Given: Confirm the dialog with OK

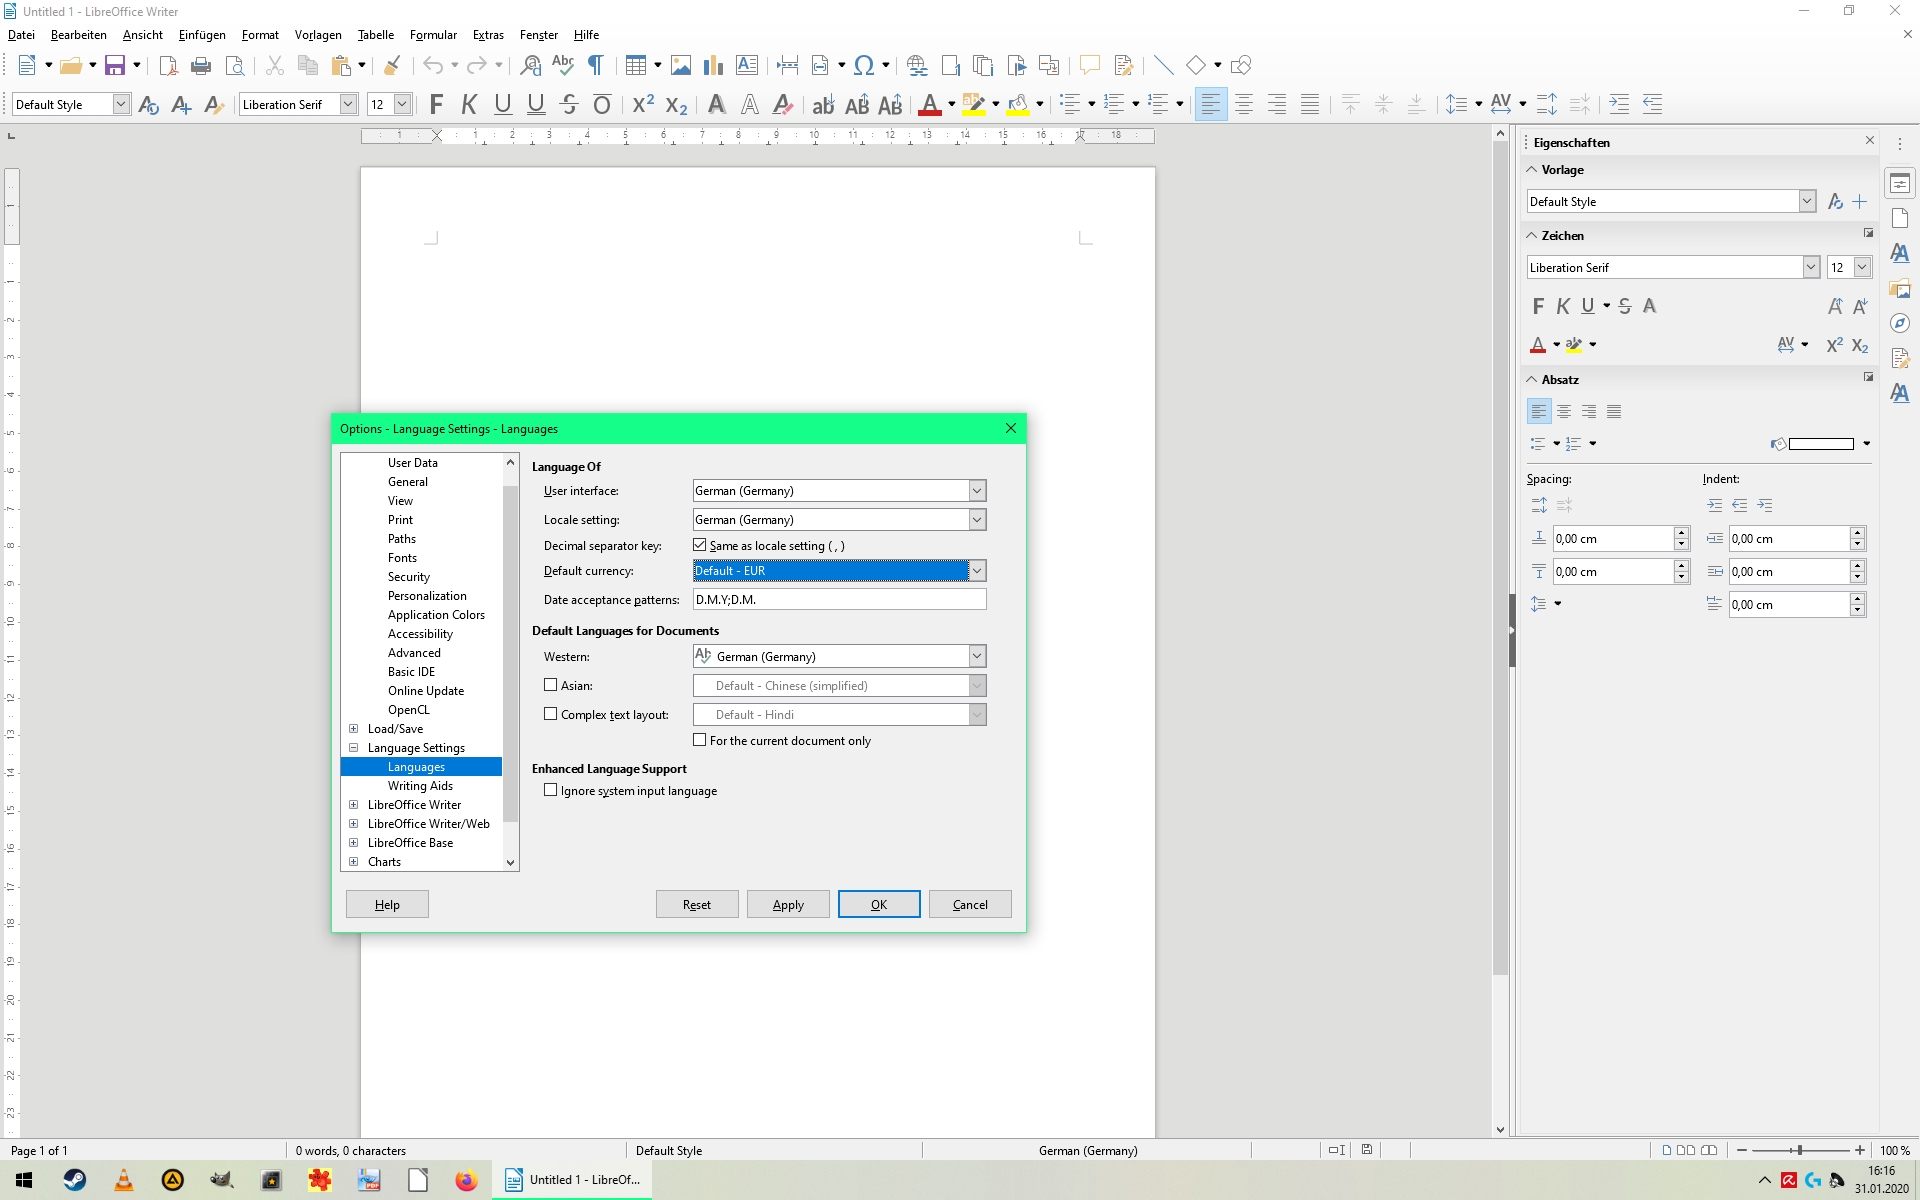Looking at the screenshot, I should point(879,904).
